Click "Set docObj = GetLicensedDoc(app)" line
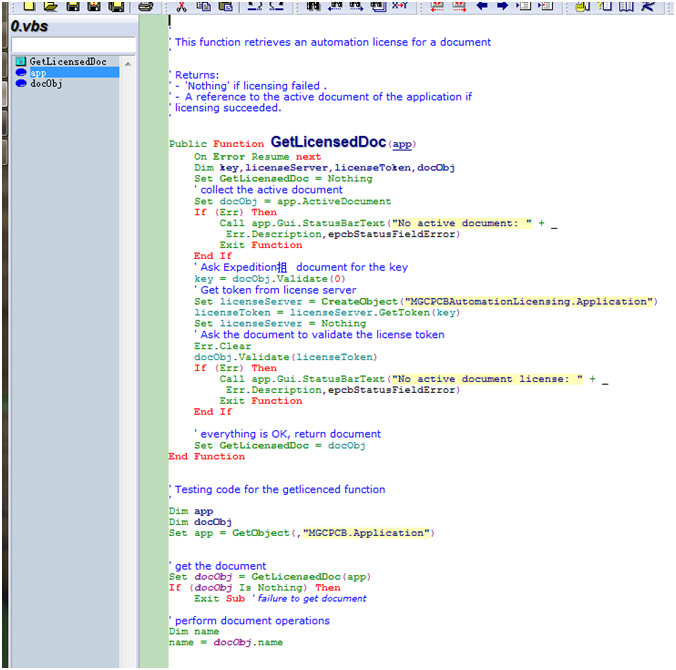676x670 pixels. (270, 577)
